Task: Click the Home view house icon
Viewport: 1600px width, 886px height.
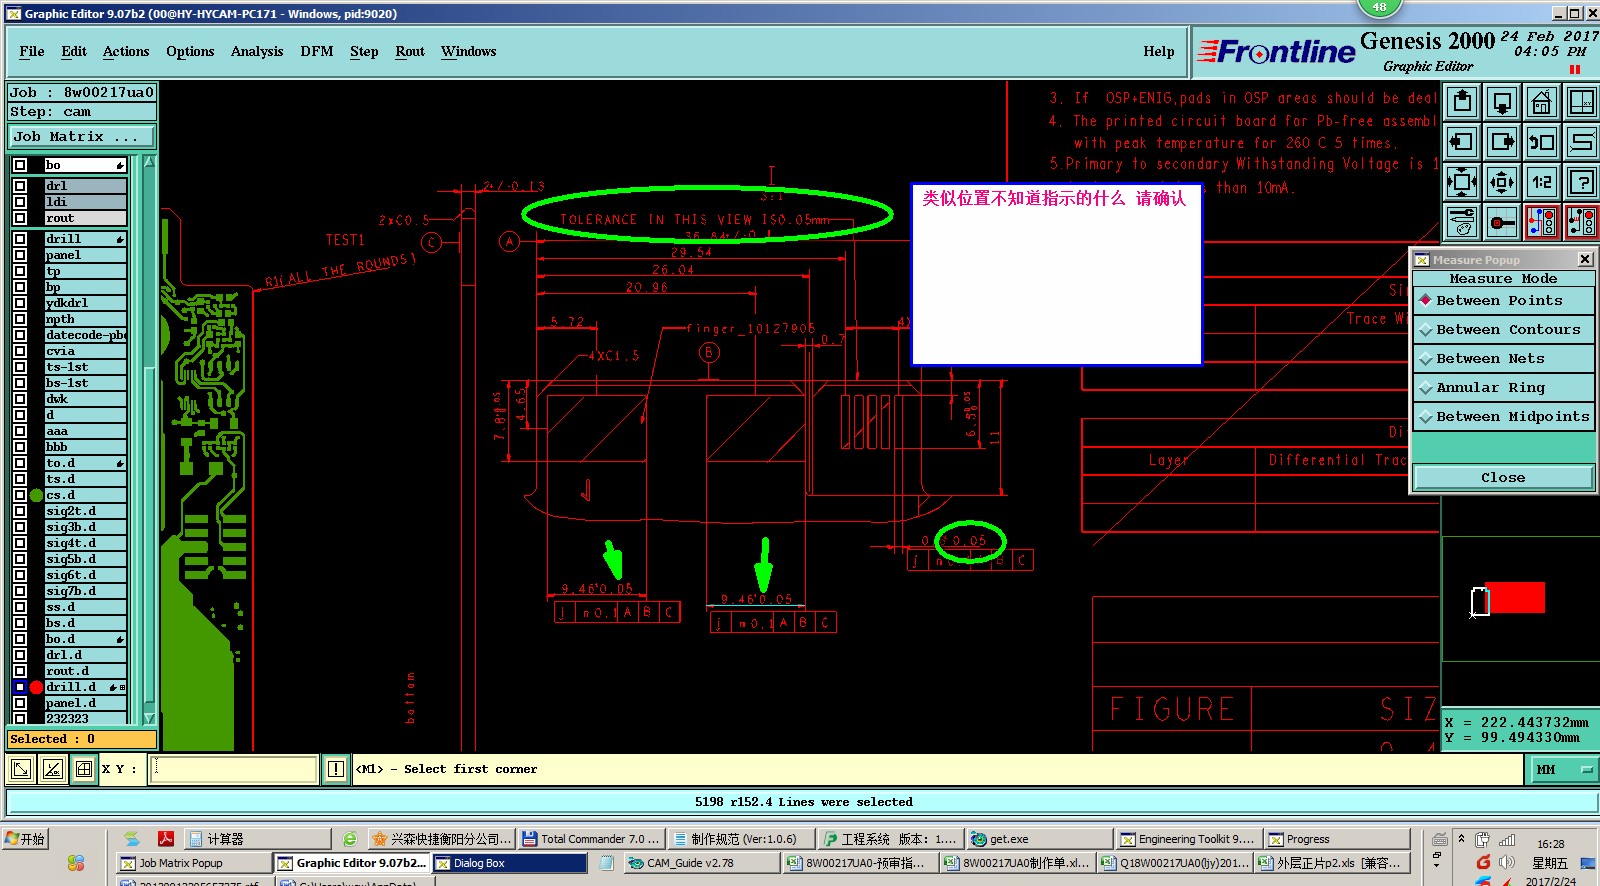Action: click(1542, 102)
